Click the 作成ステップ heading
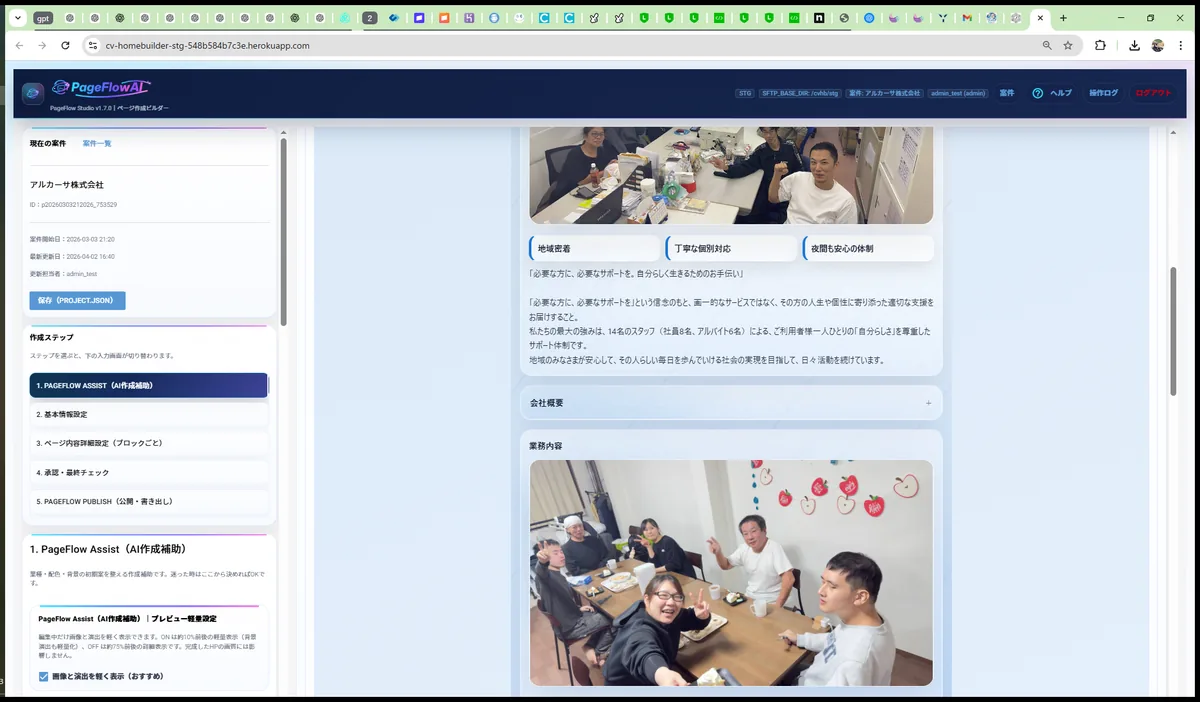This screenshot has height=702, width=1200. pyautogui.click(x=52, y=338)
